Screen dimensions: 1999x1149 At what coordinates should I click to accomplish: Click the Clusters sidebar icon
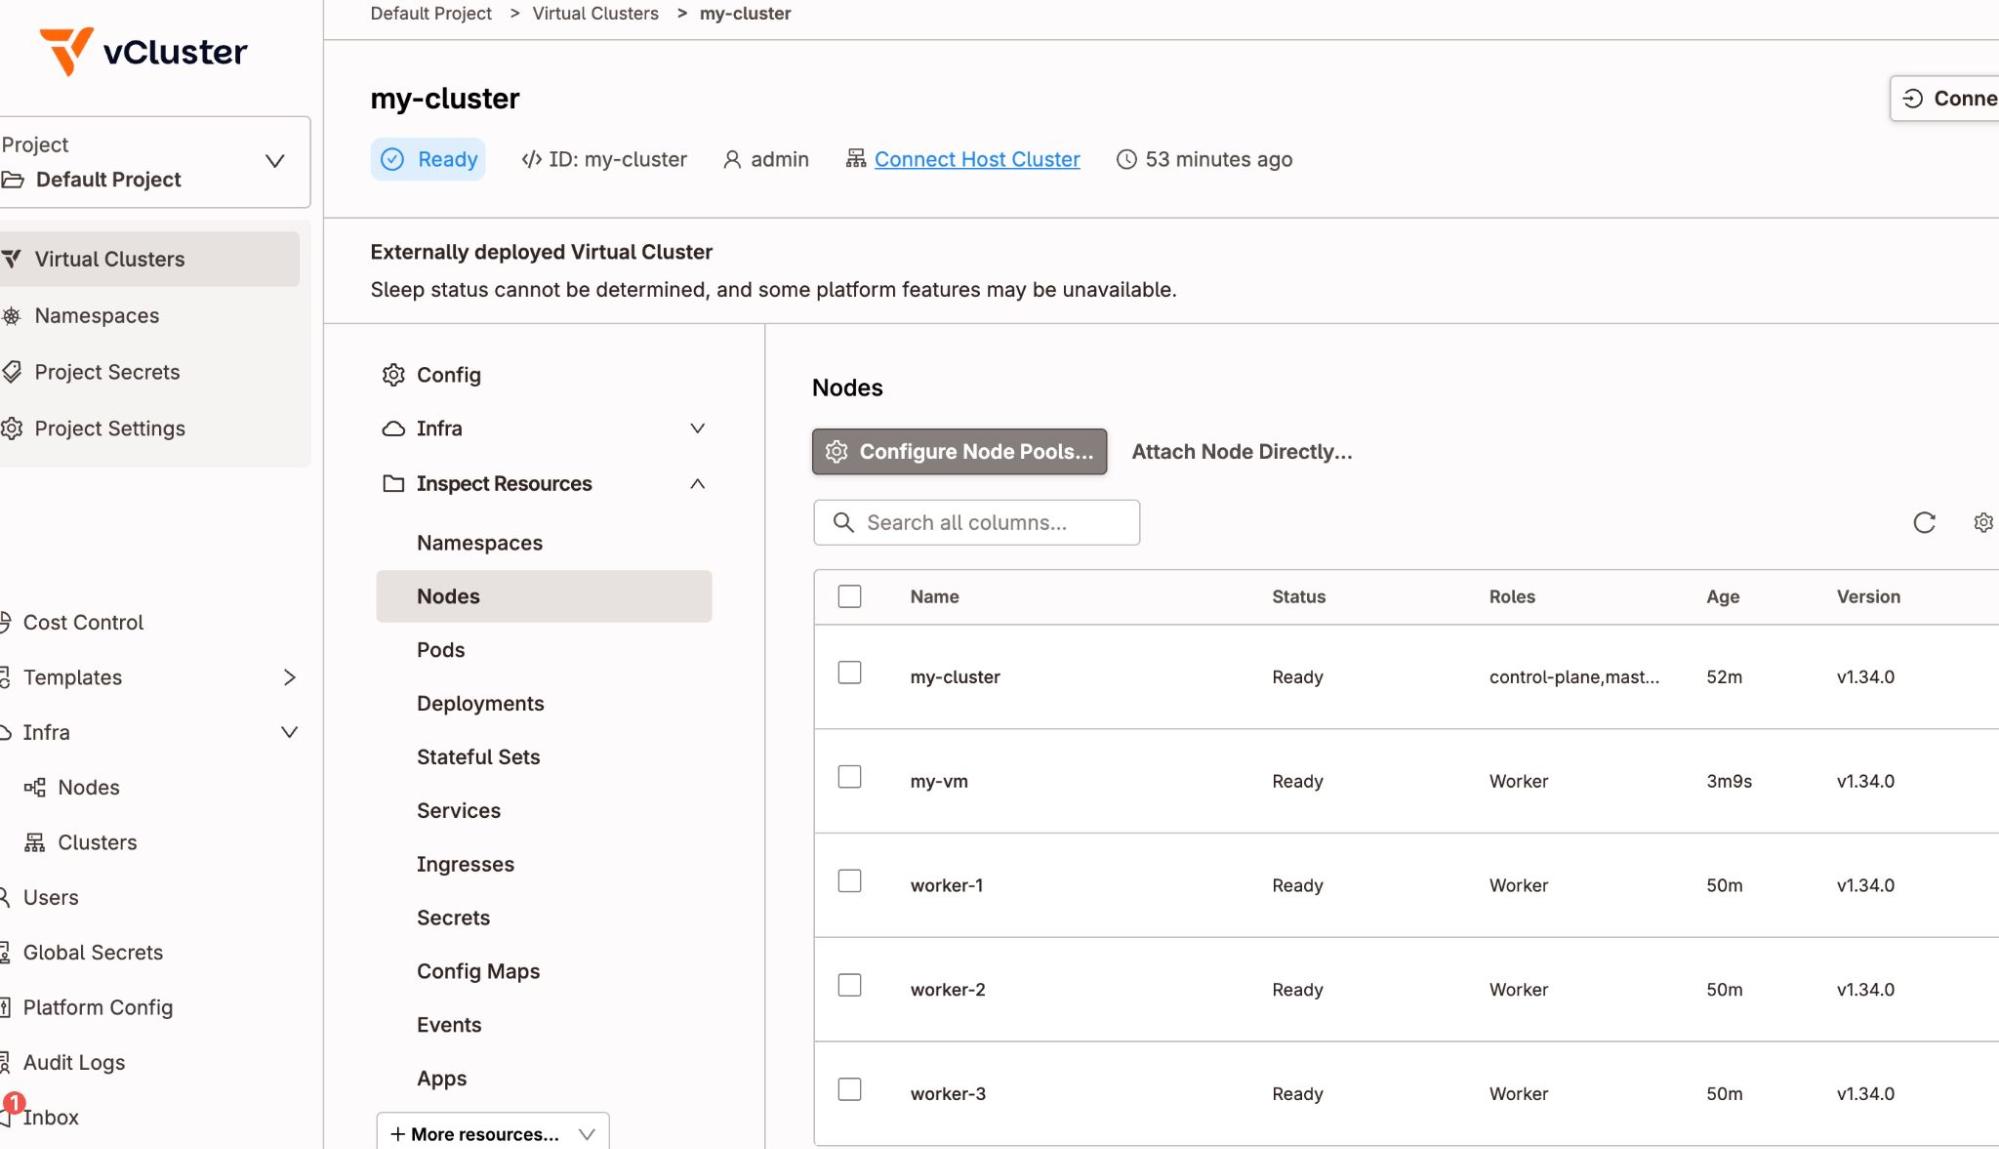tap(35, 842)
